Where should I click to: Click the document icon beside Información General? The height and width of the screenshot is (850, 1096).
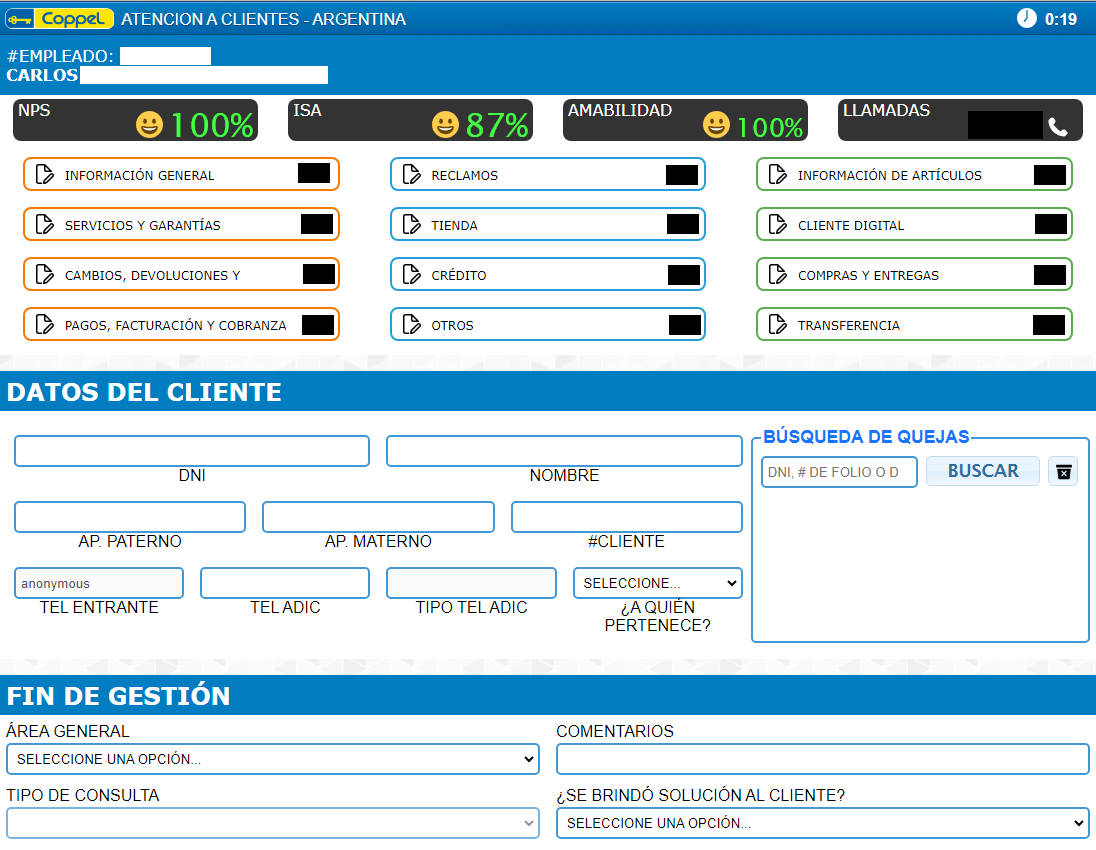coord(45,174)
